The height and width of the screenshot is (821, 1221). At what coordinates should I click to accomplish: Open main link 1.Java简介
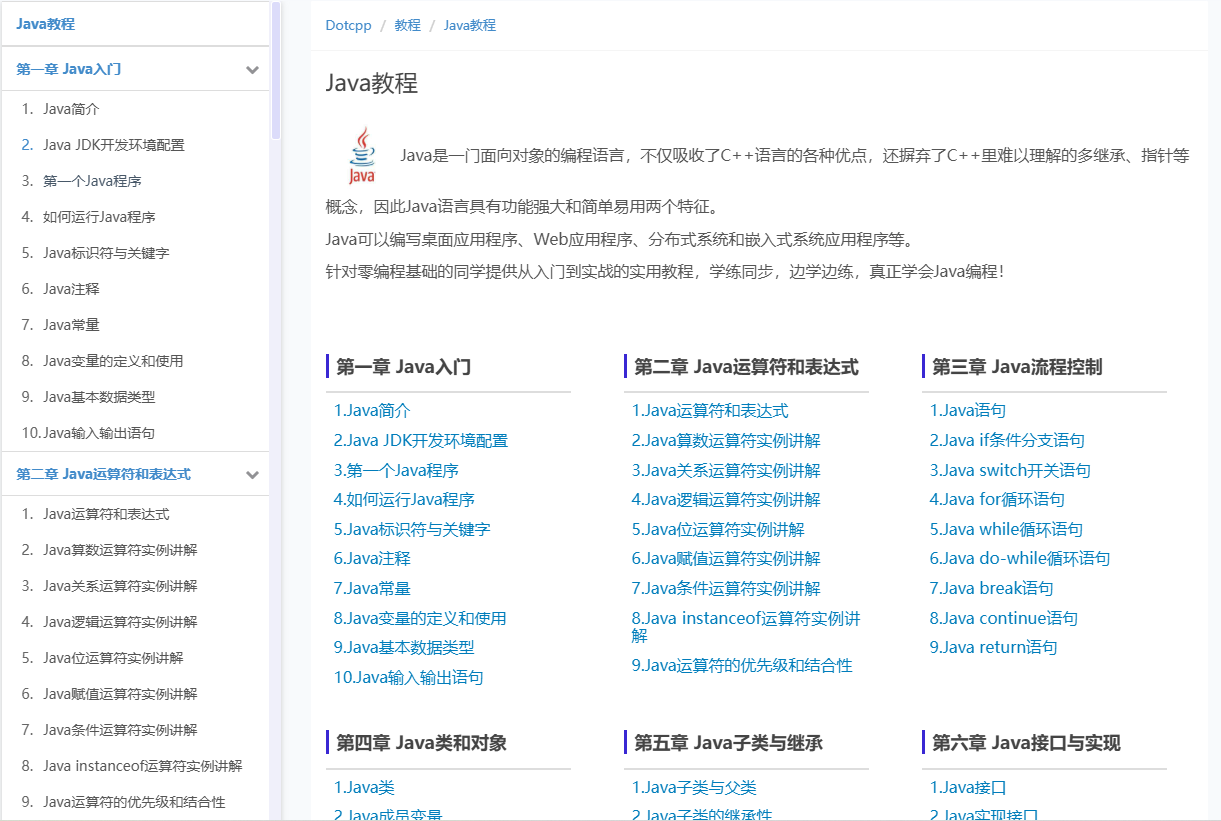click(x=372, y=411)
